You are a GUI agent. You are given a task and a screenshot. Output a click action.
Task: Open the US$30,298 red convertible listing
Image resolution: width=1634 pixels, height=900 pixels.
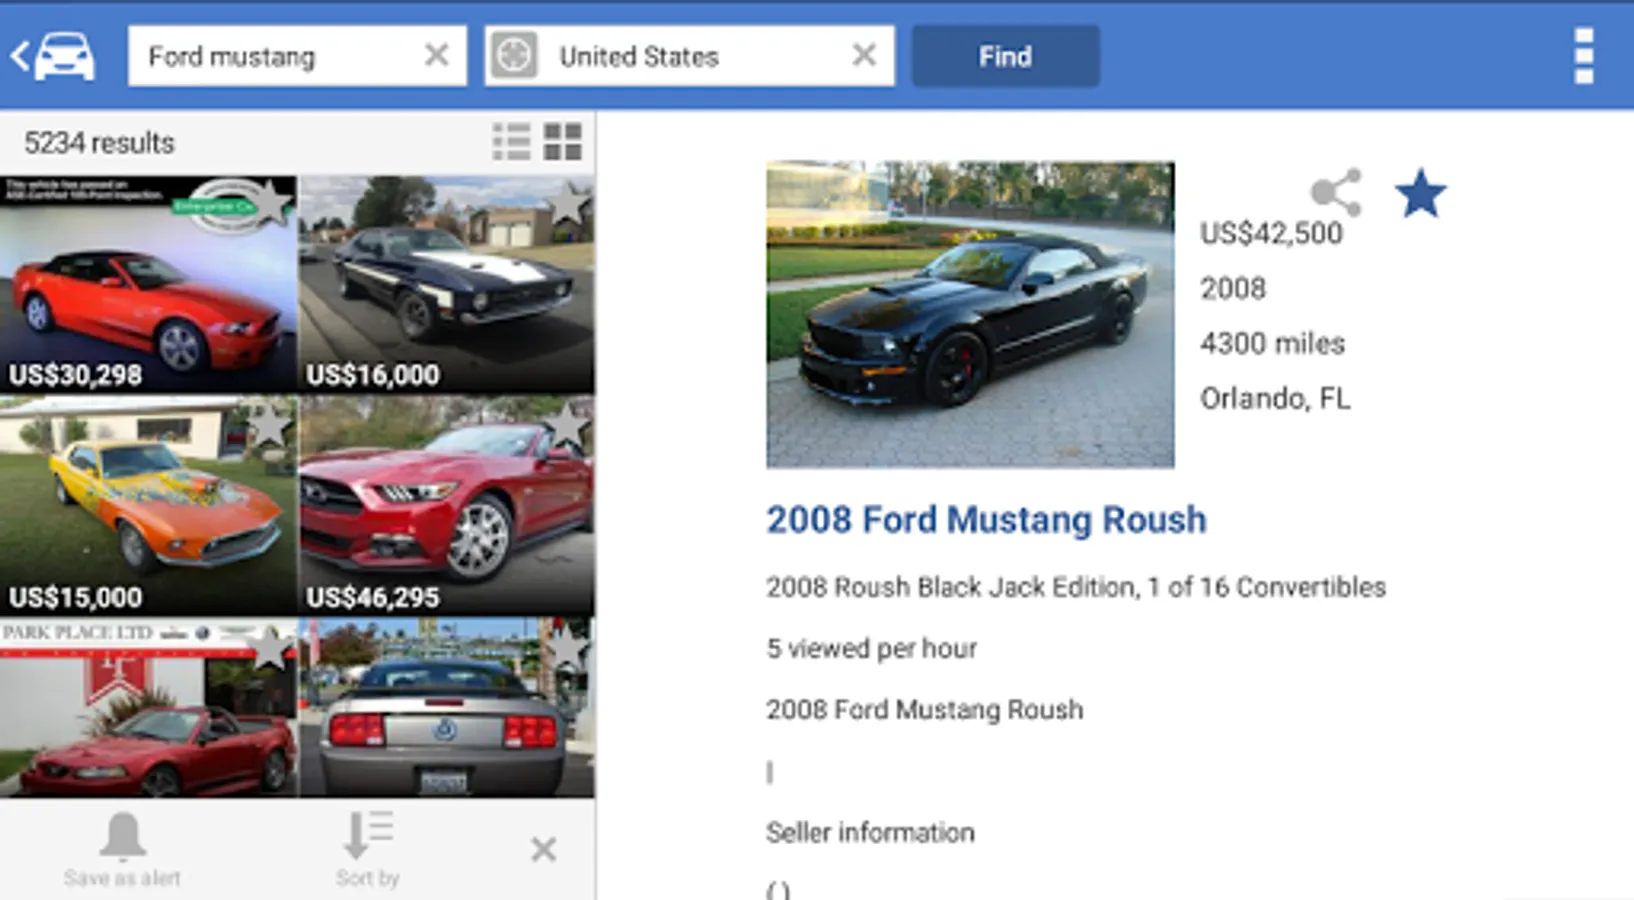pyautogui.click(x=148, y=285)
